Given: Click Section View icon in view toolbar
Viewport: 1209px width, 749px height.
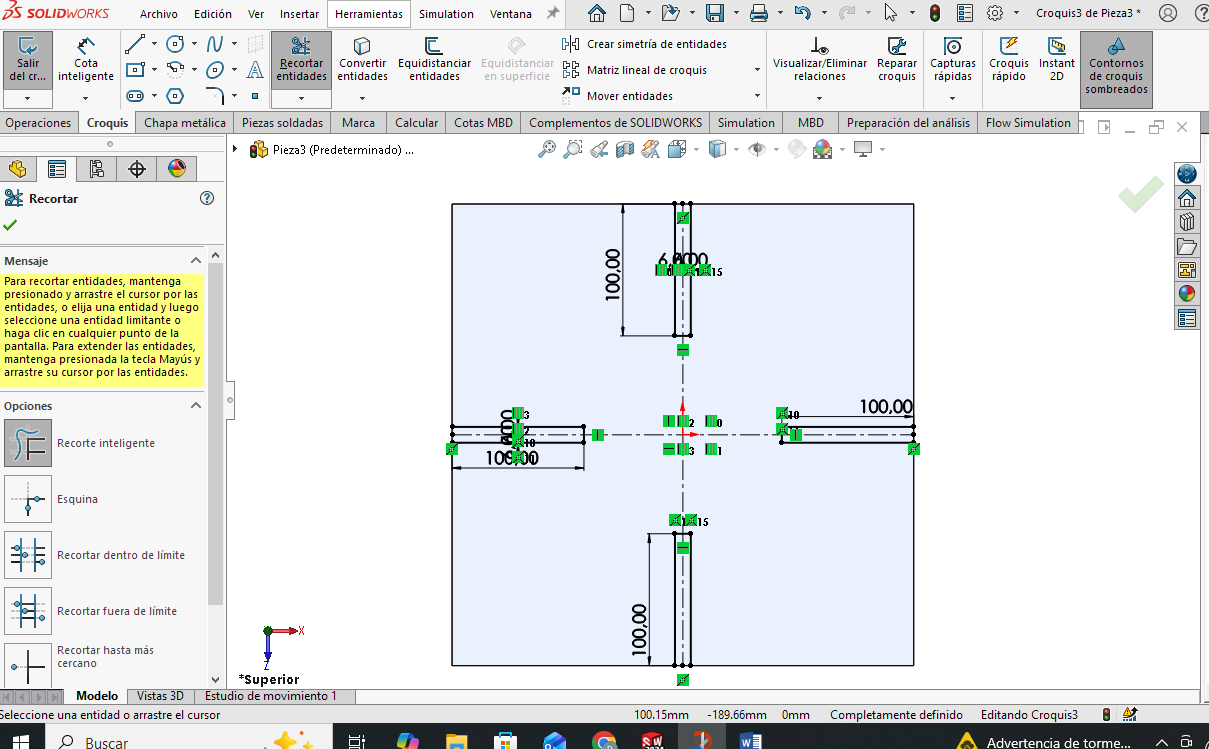Looking at the screenshot, I should 625,149.
